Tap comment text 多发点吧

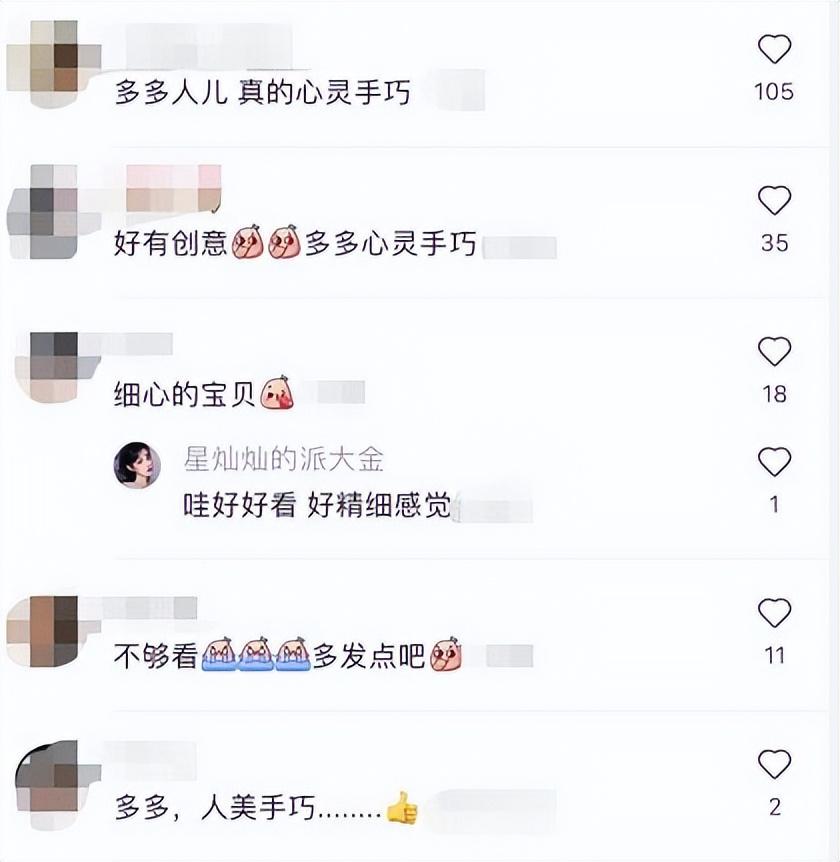(x=369, y=655)
